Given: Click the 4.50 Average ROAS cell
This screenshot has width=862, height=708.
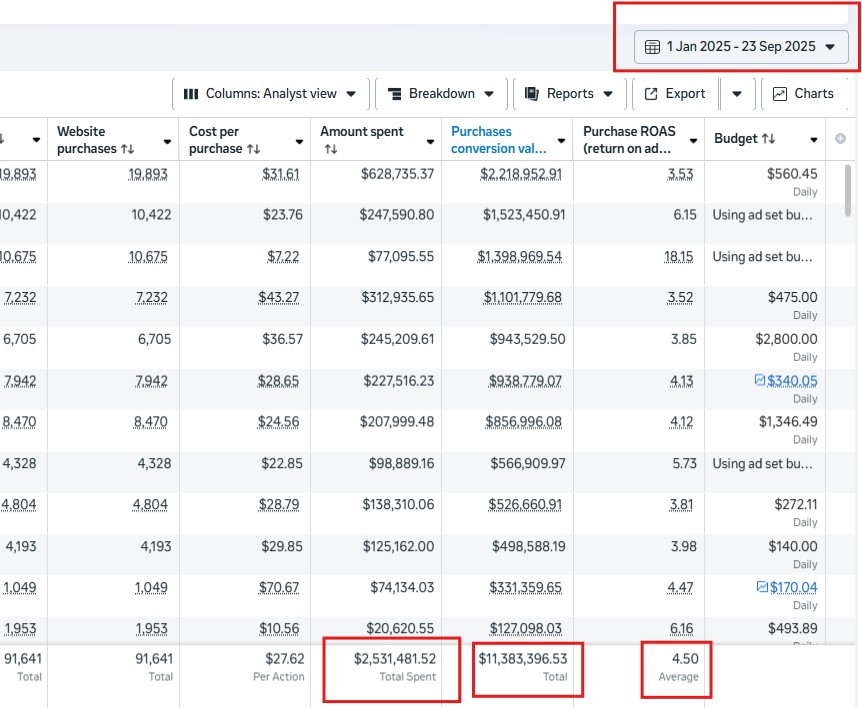Looking at the screenshot, I should pyautogui.click(x=685, y=659).
